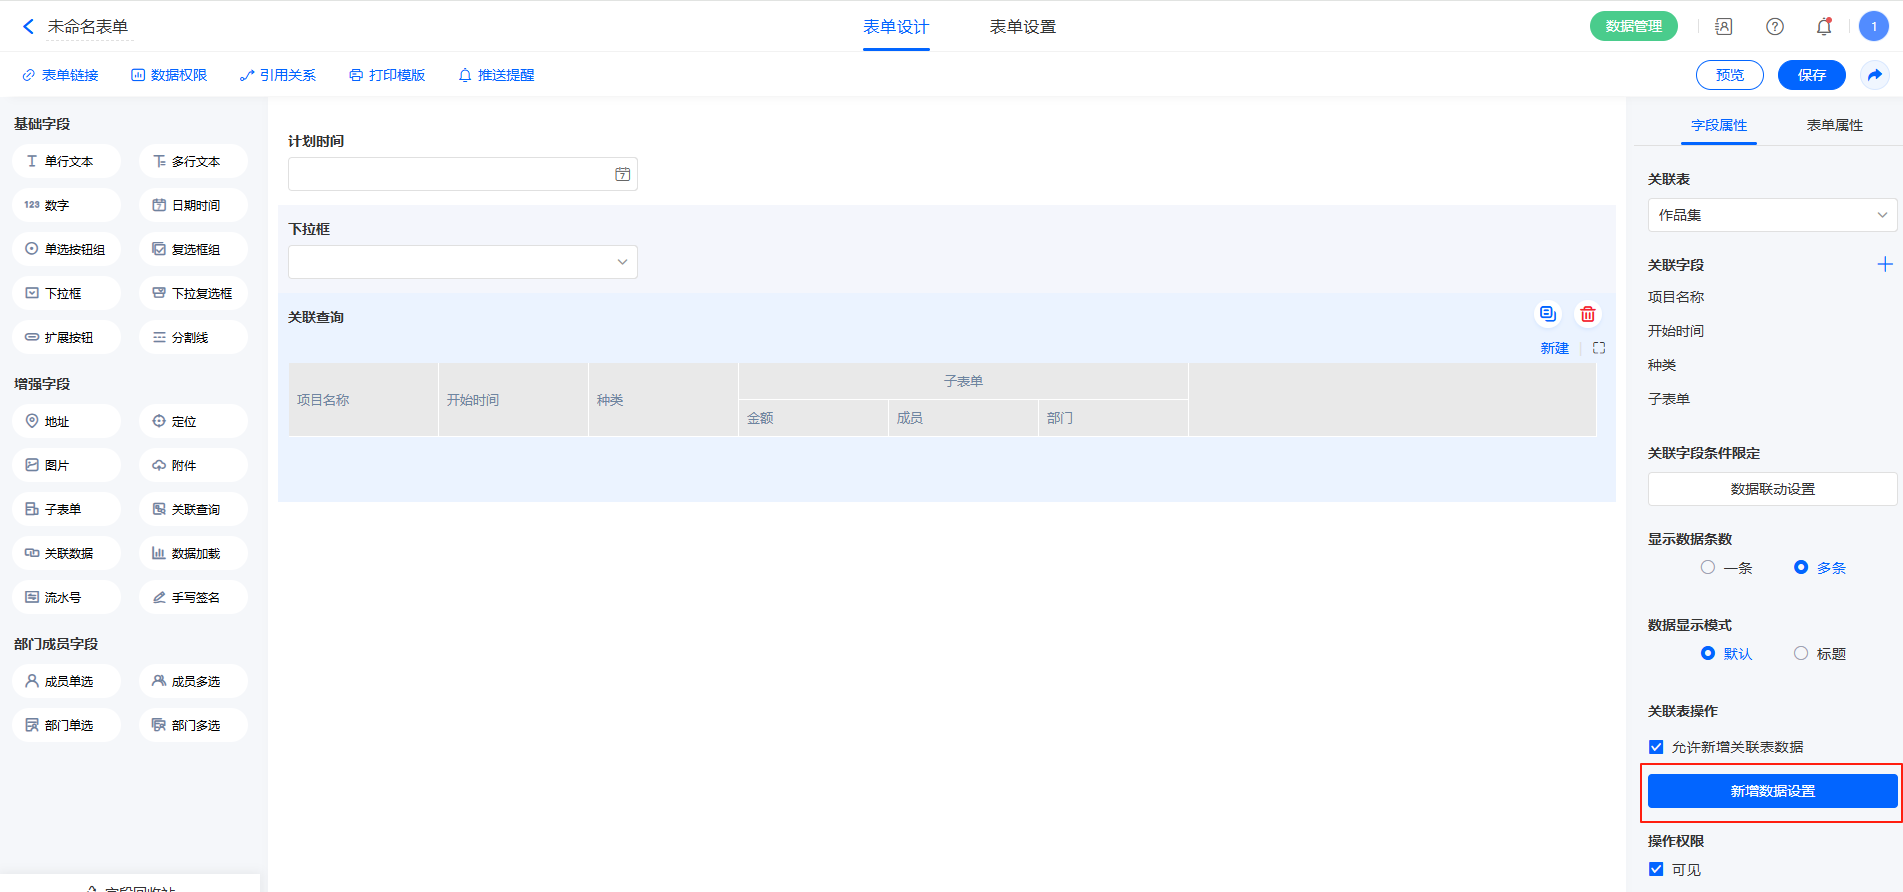The height and width of the screenshot is (892, 1903).
Task: Go back using the left arrow
Action: (28, 27)
